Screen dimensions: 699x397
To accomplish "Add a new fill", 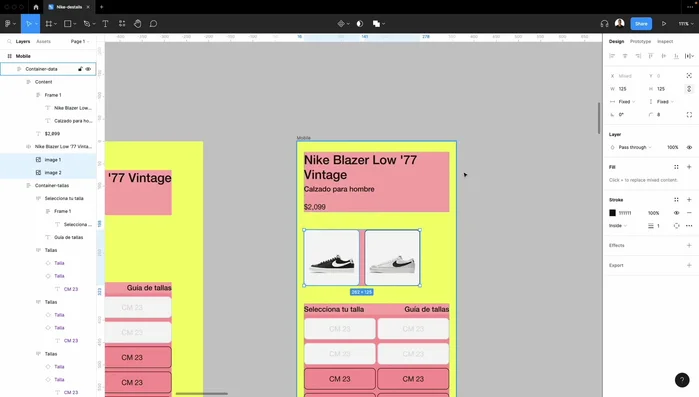I will 689,167.
